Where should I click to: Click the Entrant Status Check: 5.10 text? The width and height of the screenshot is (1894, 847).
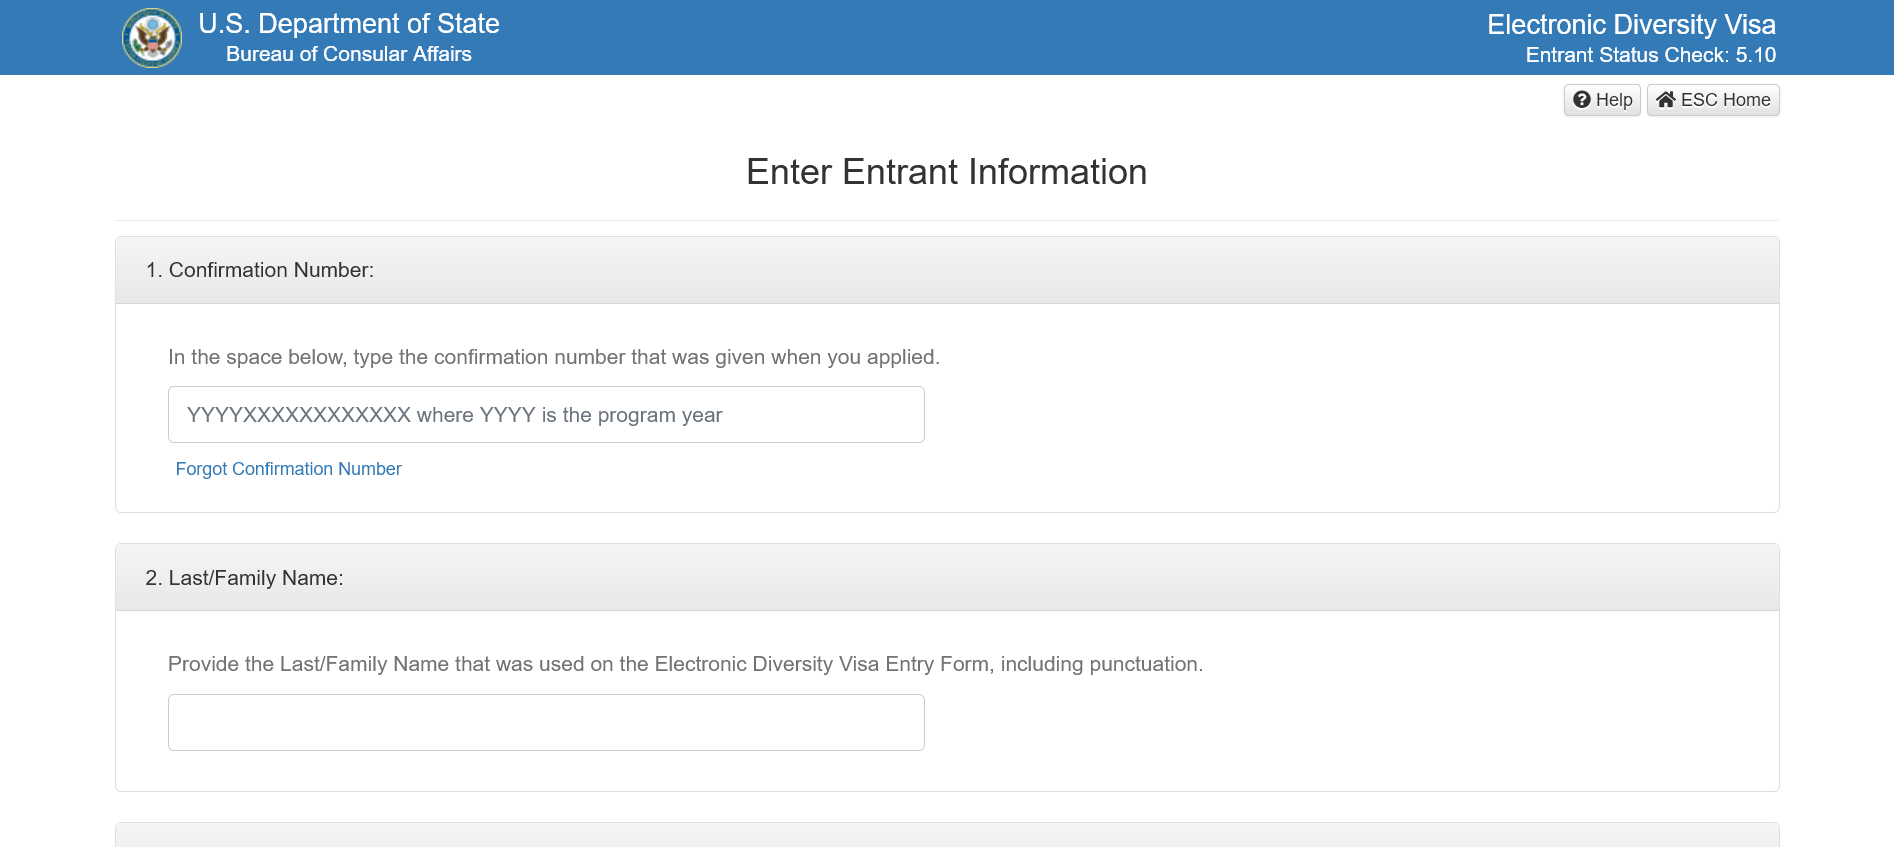(1651, 55)
